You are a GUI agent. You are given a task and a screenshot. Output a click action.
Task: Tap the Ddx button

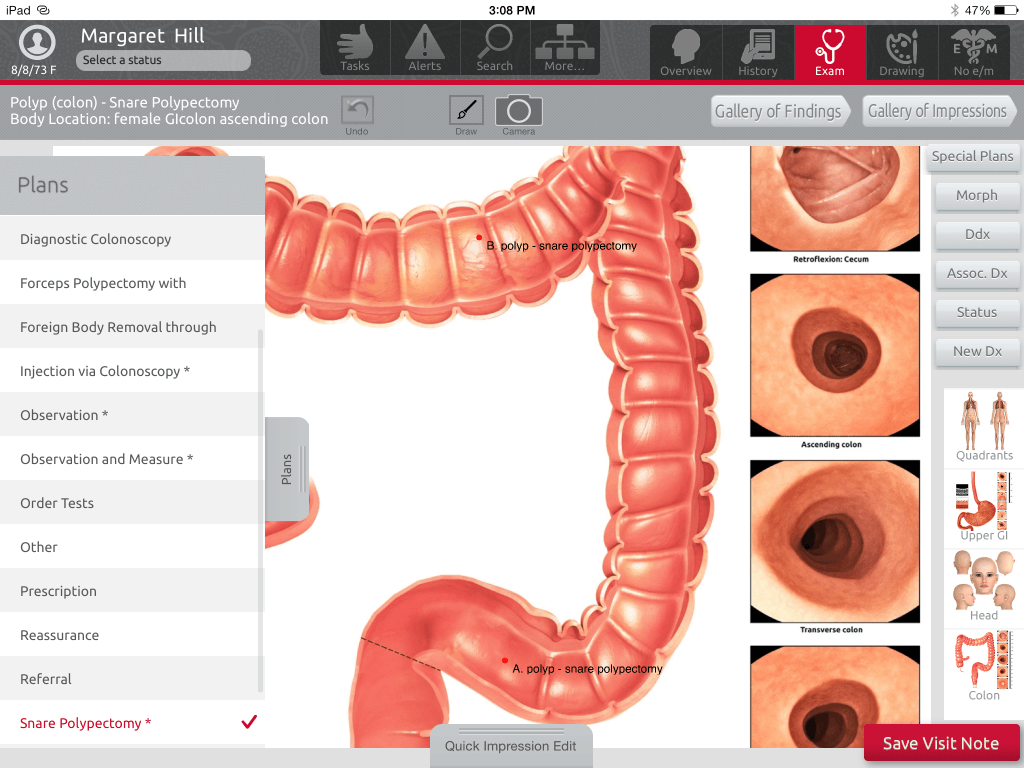click(x=977, y=234)
